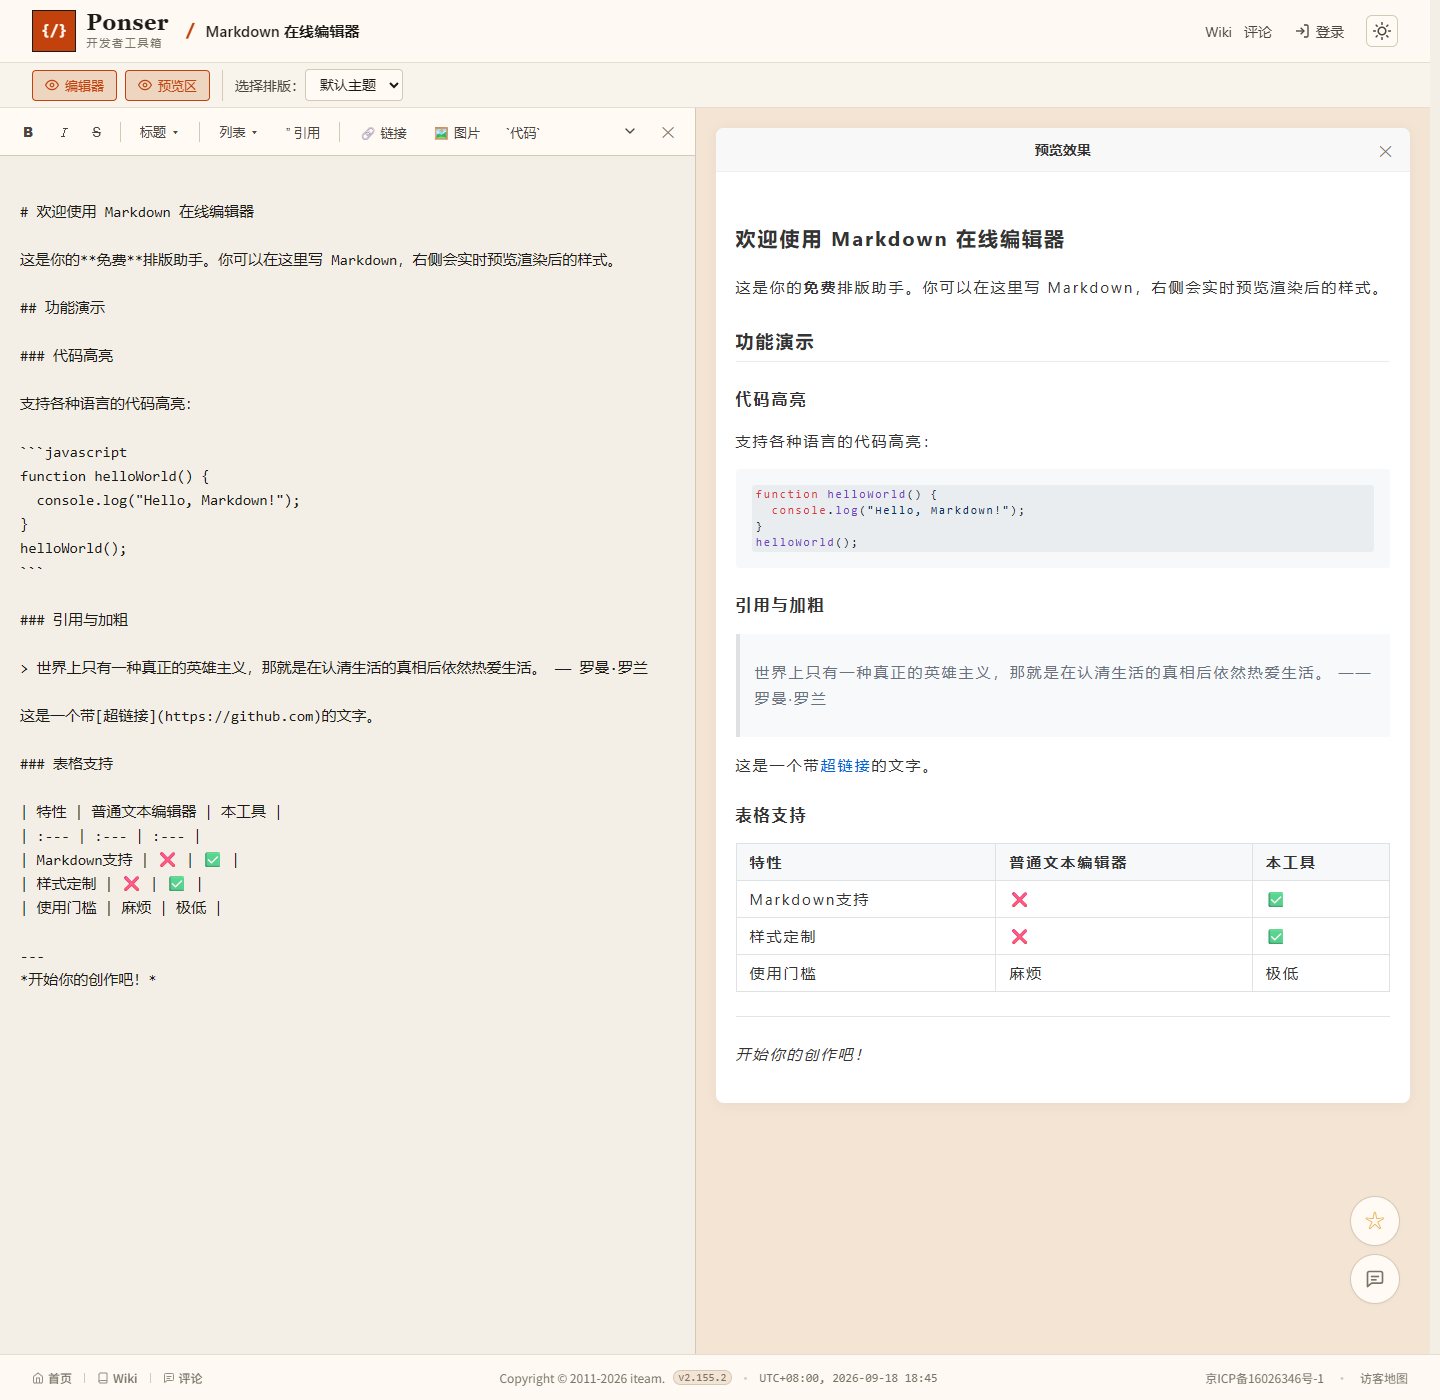Open the 京ICP备16026346号-1 footer link

(1264, 1378)
